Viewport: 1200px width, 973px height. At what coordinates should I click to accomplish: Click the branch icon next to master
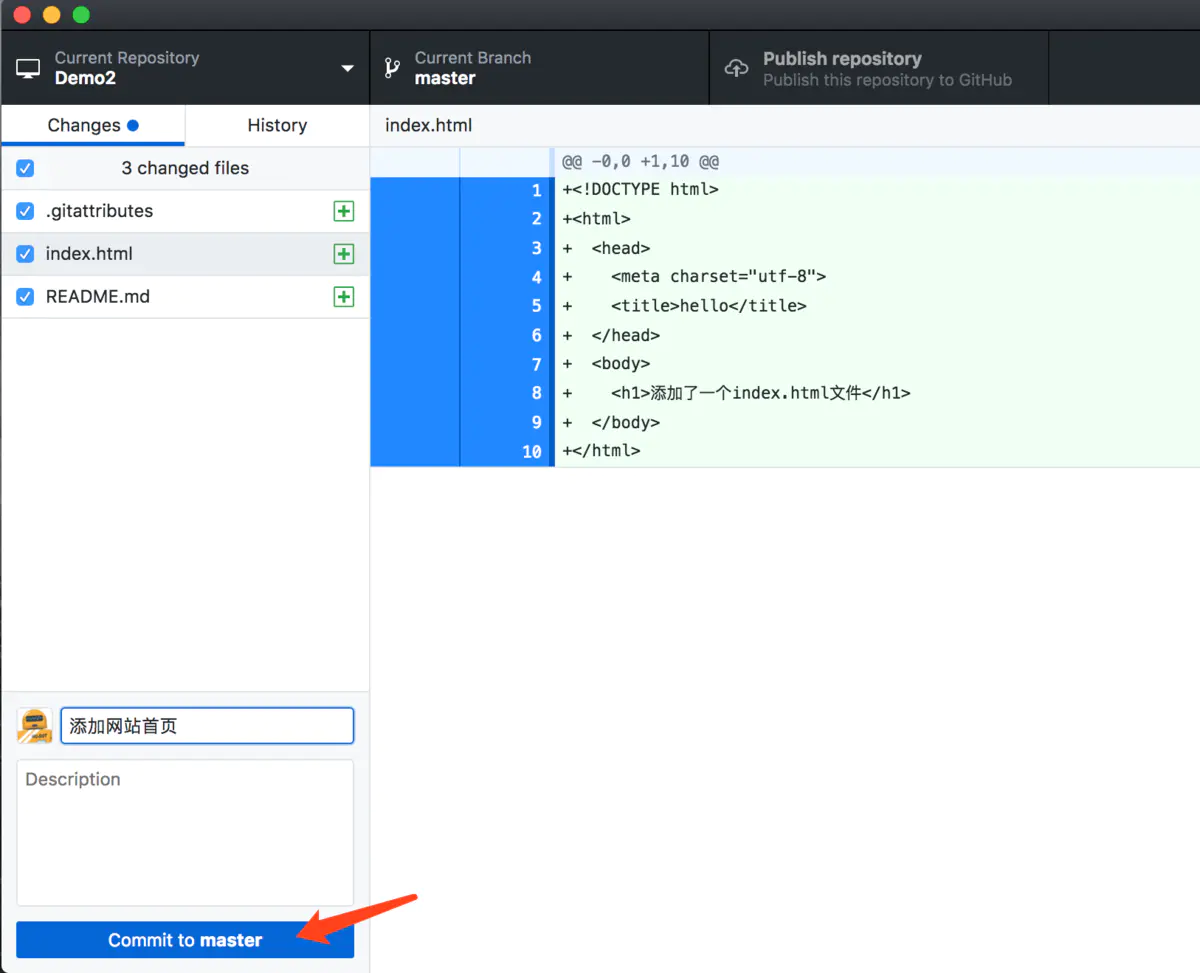(x=389, y=67)
